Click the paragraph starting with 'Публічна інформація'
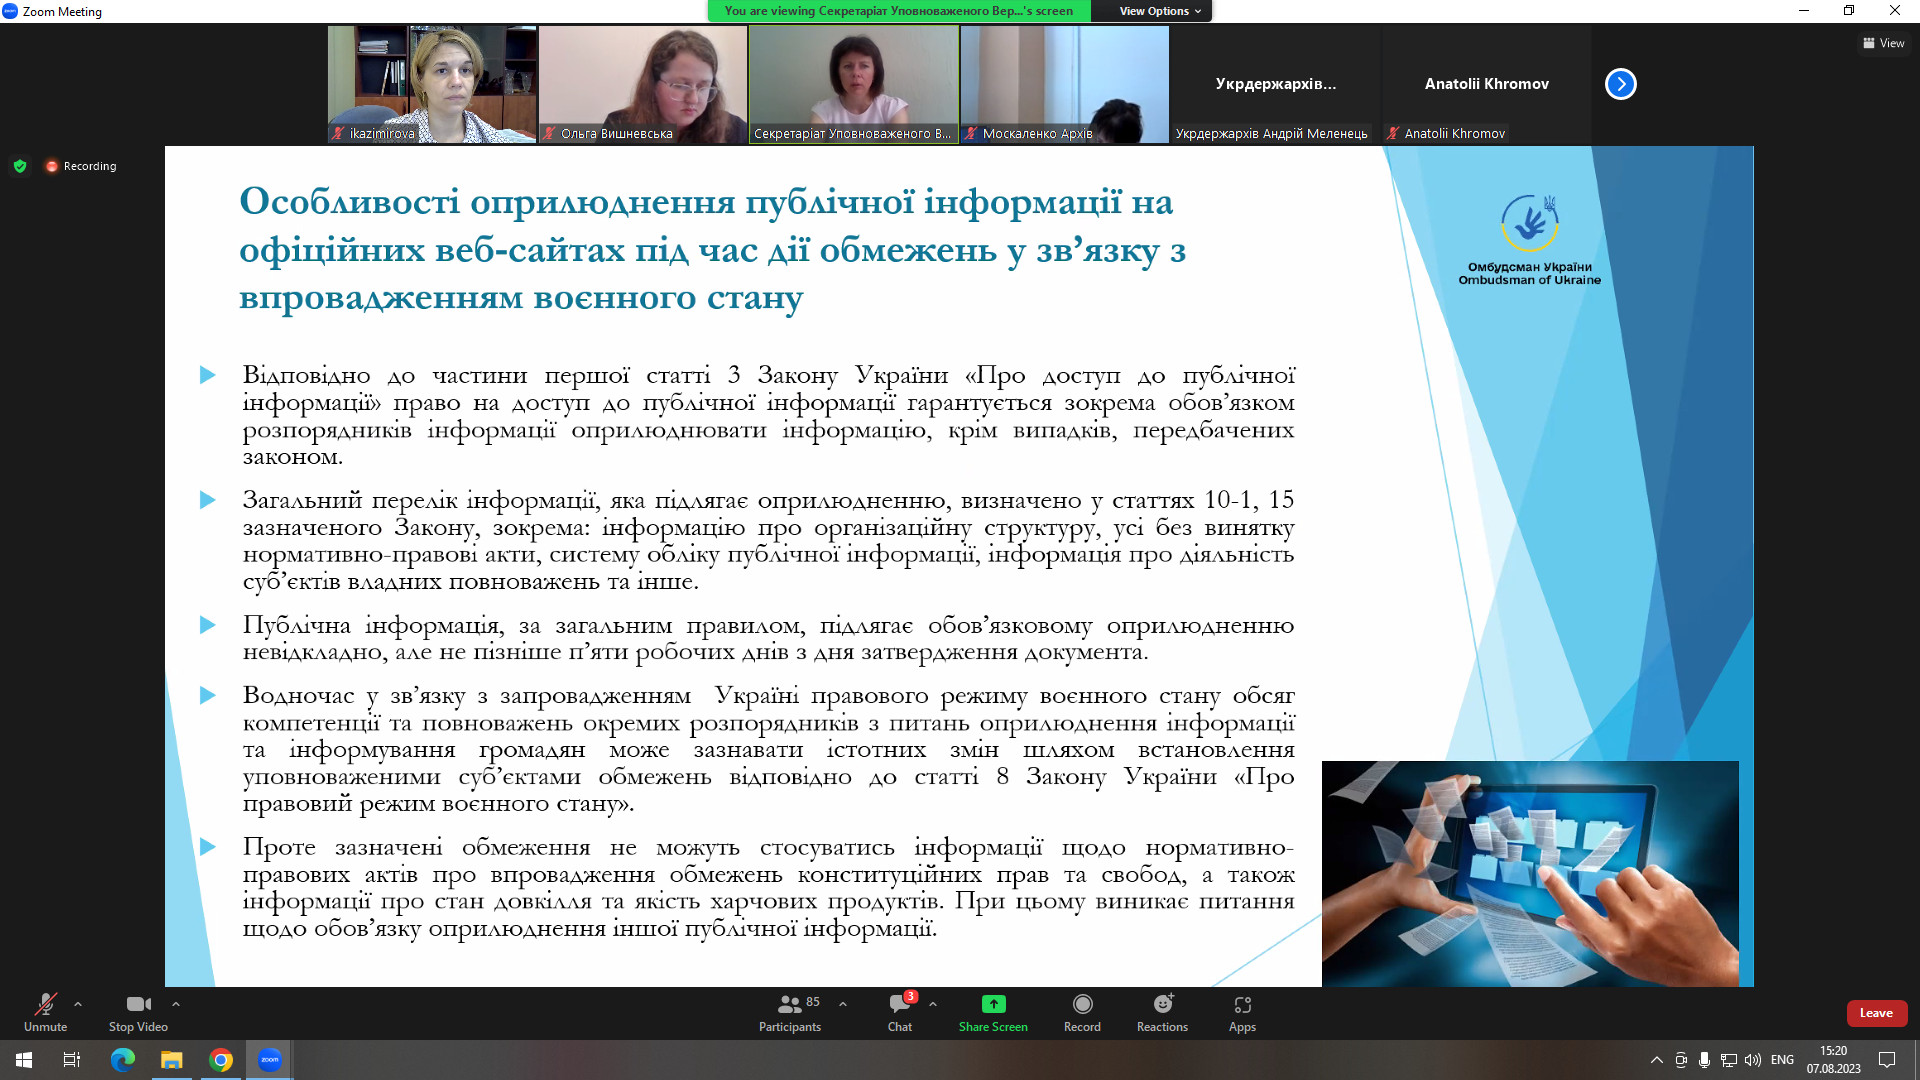Image resolution: width=1920 pixels, height=1080 pixels. [x=768, y=639]
